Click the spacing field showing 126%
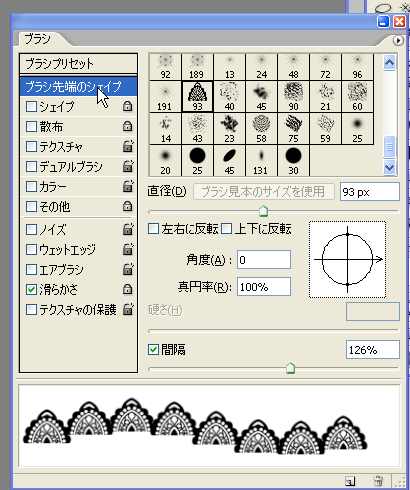The image size is (410, 490). pyautogui.click(x=373, y=350)
